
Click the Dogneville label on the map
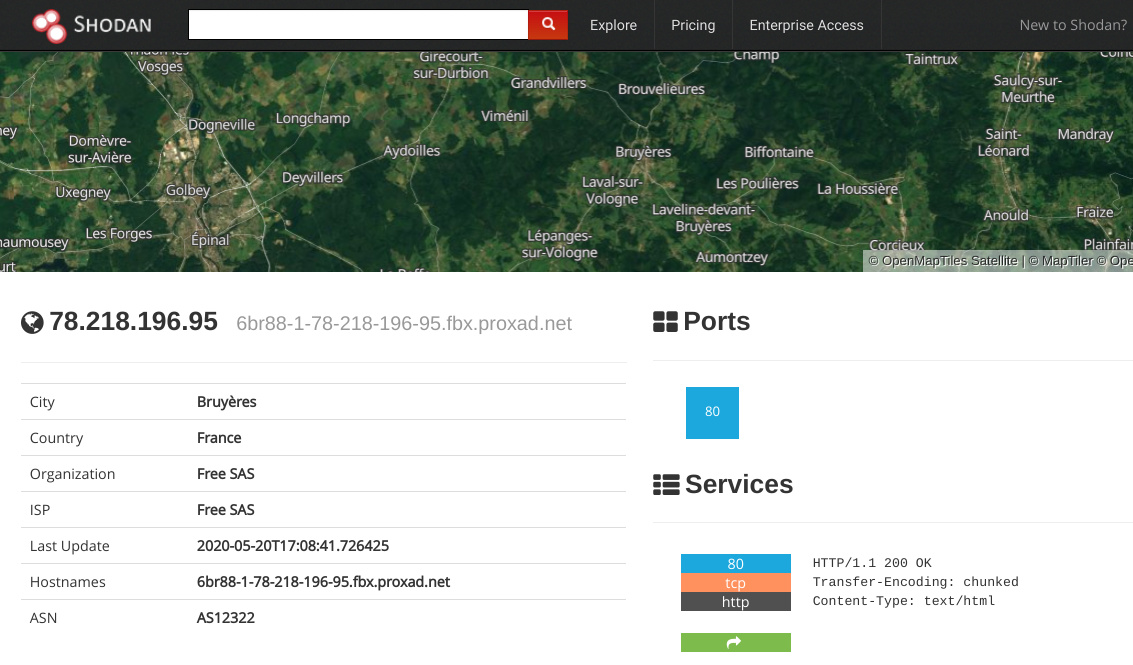click(221, 125)
